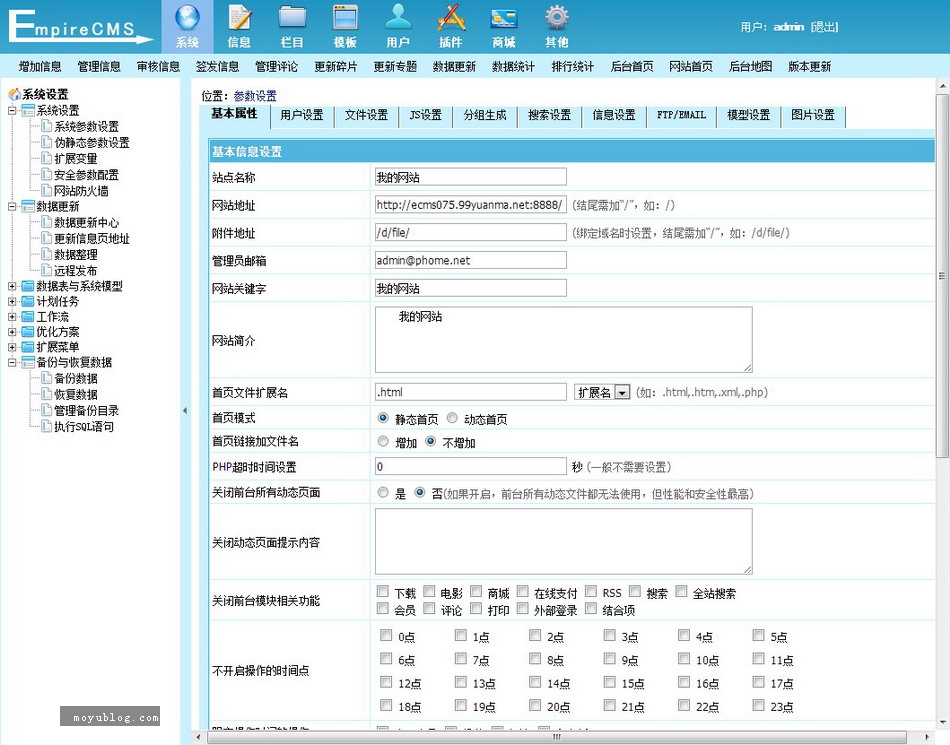Image resolution: width=950 pixels, height=745 pixels.
Task: Click the page icon beside 执行SQL语句
Action: [x=47, y=426]
